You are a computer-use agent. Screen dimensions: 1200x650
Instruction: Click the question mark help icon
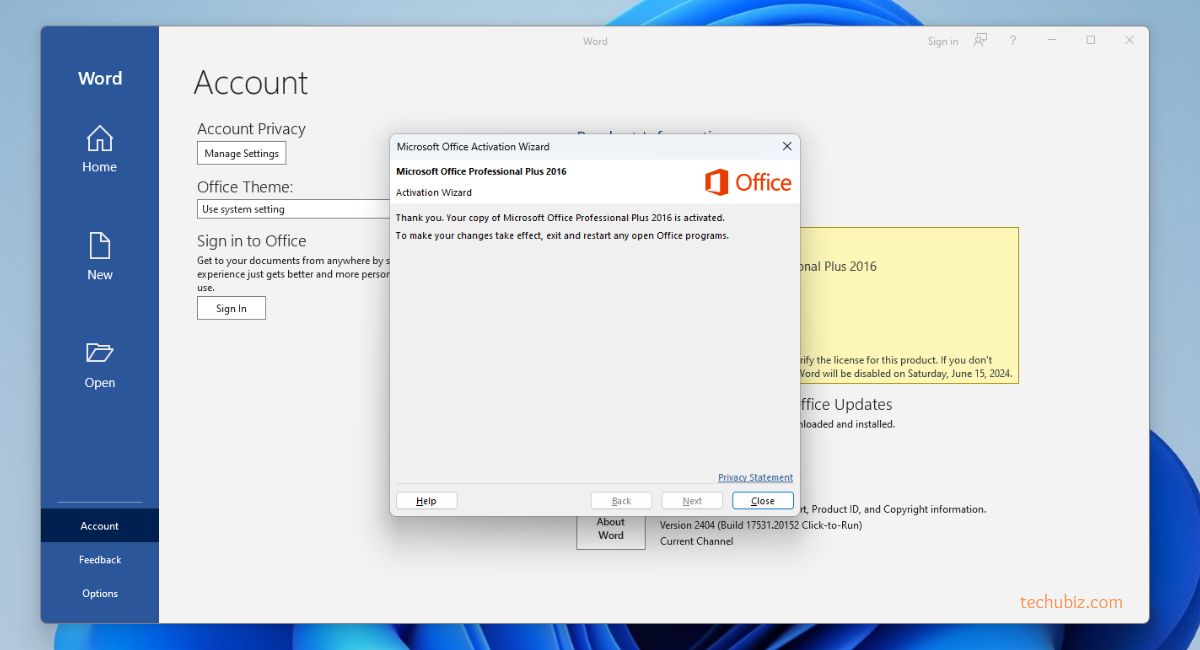pyautogui.click(x=1013, y=41)
